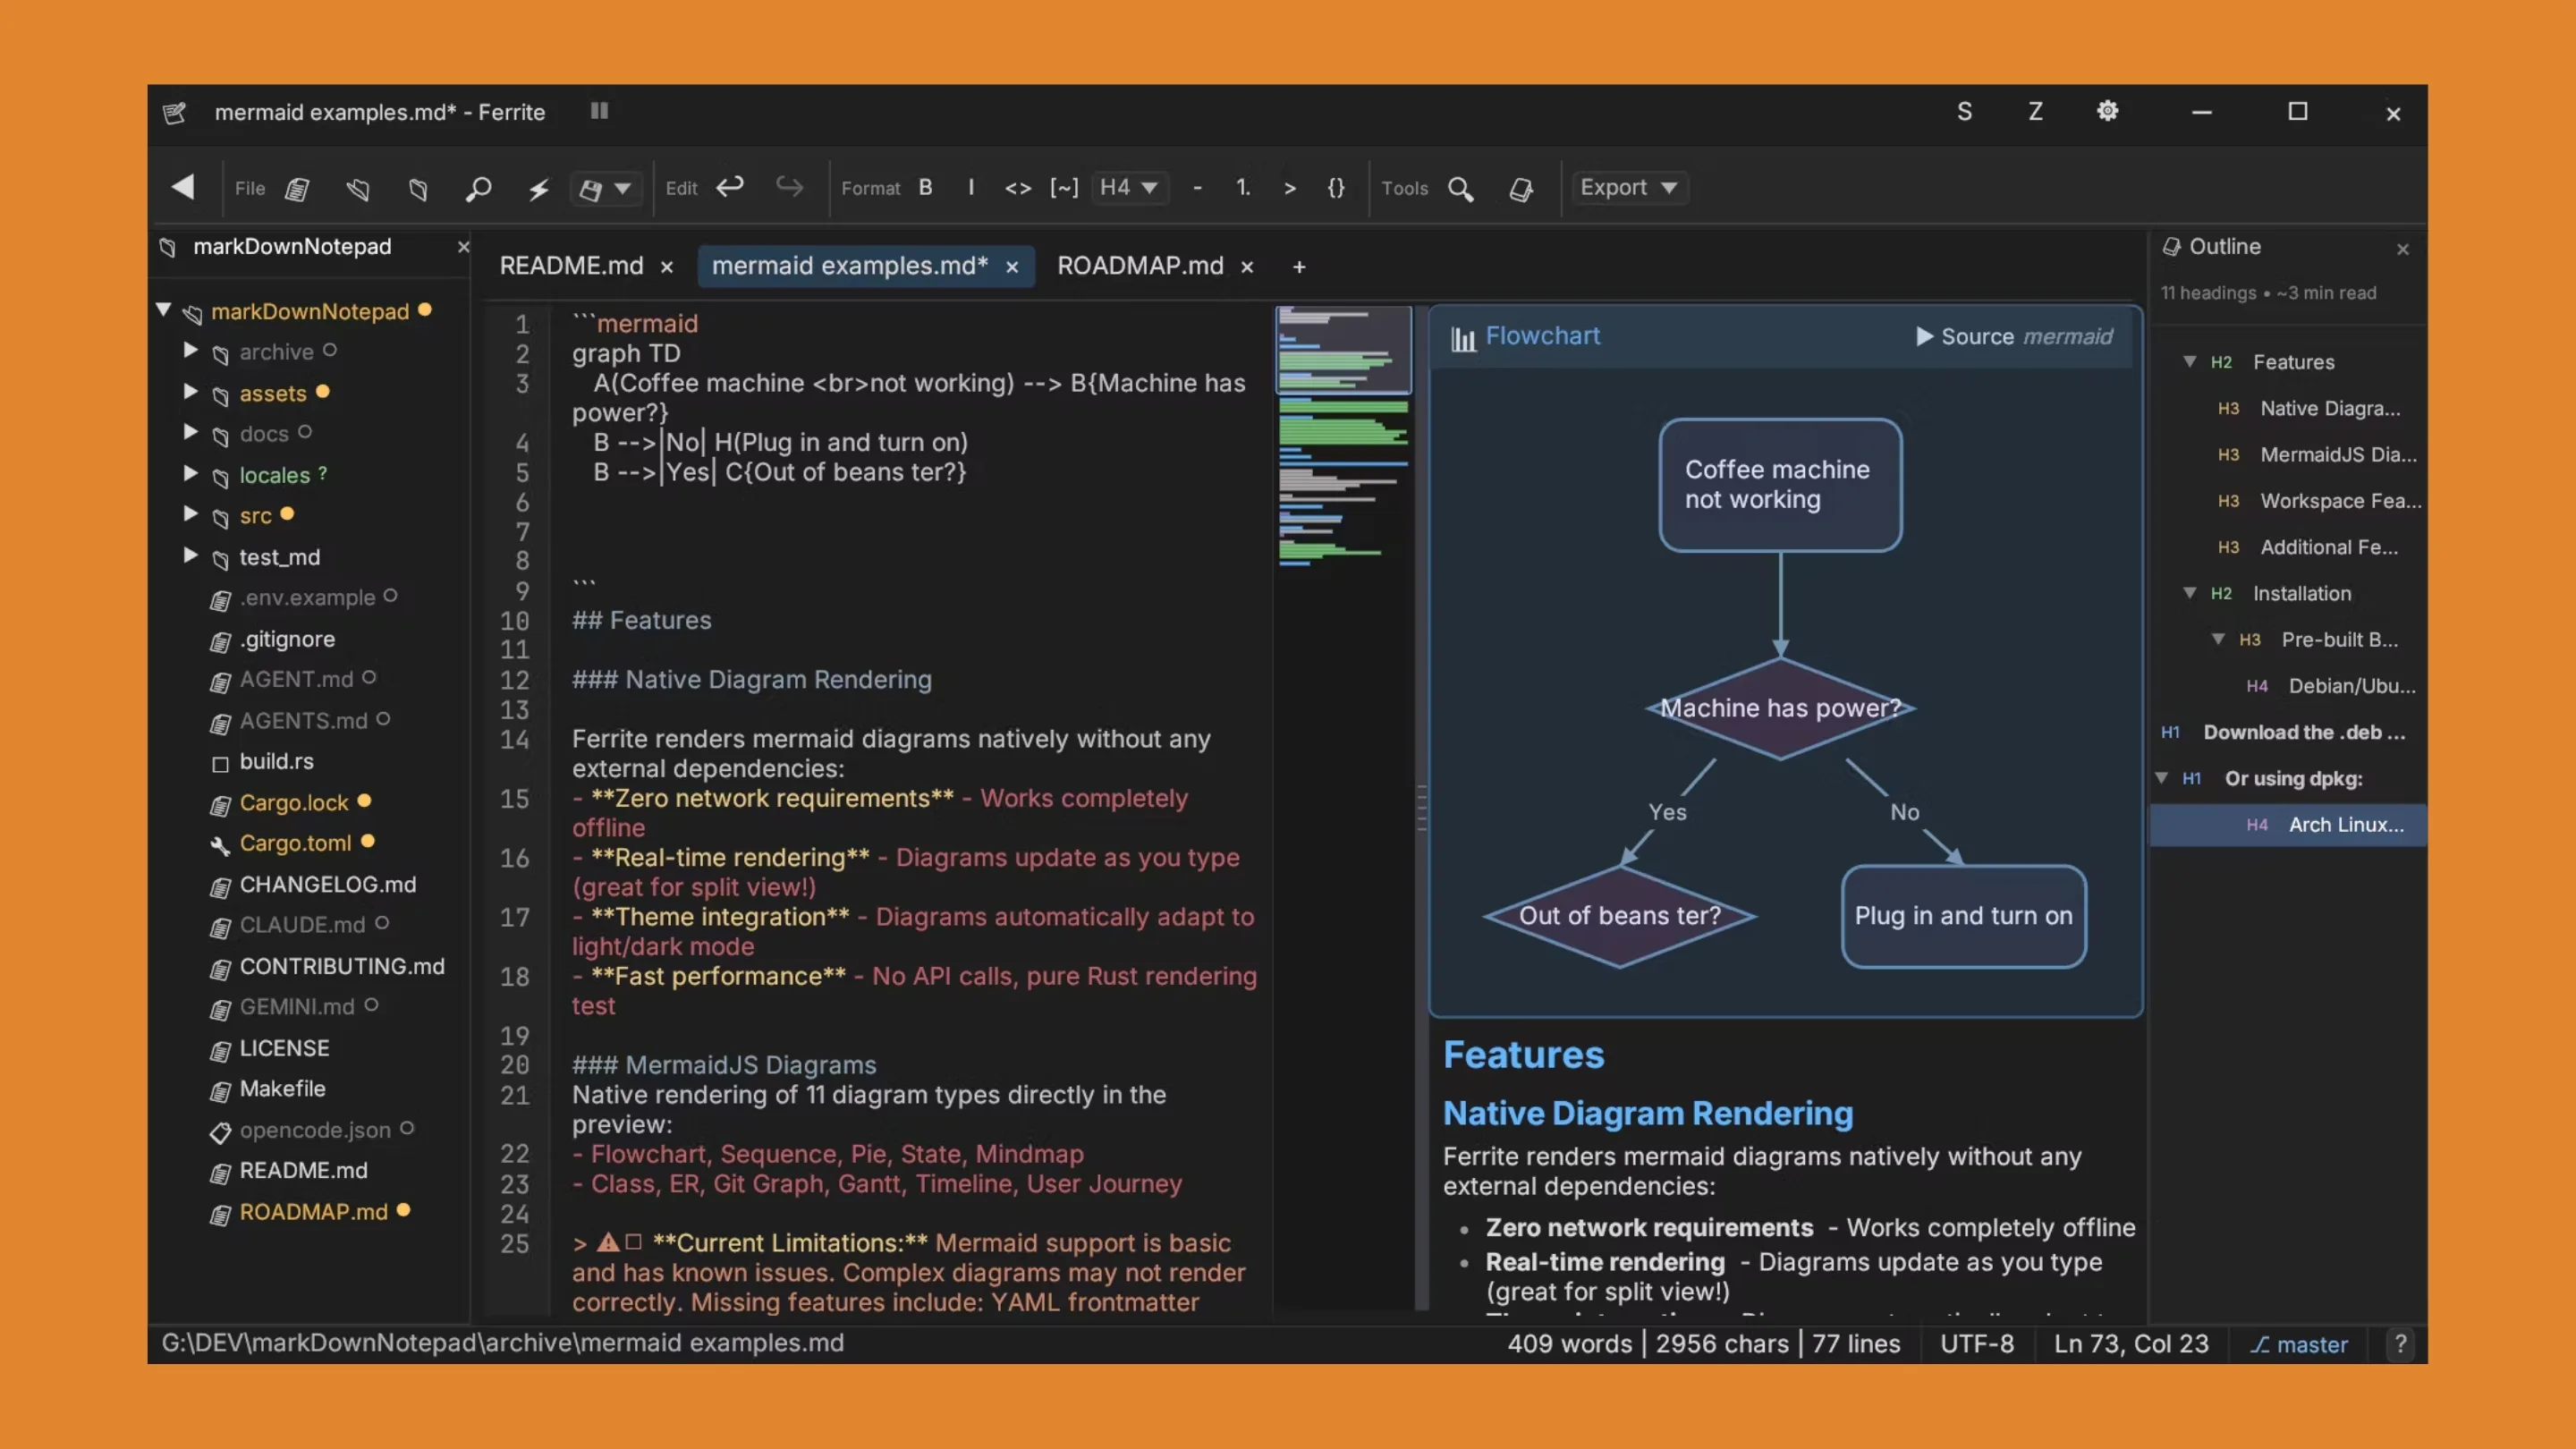Click the lightning bolt quick action icon
This screenshot has width=2576, height=1449.
click(x=539, y=188)
